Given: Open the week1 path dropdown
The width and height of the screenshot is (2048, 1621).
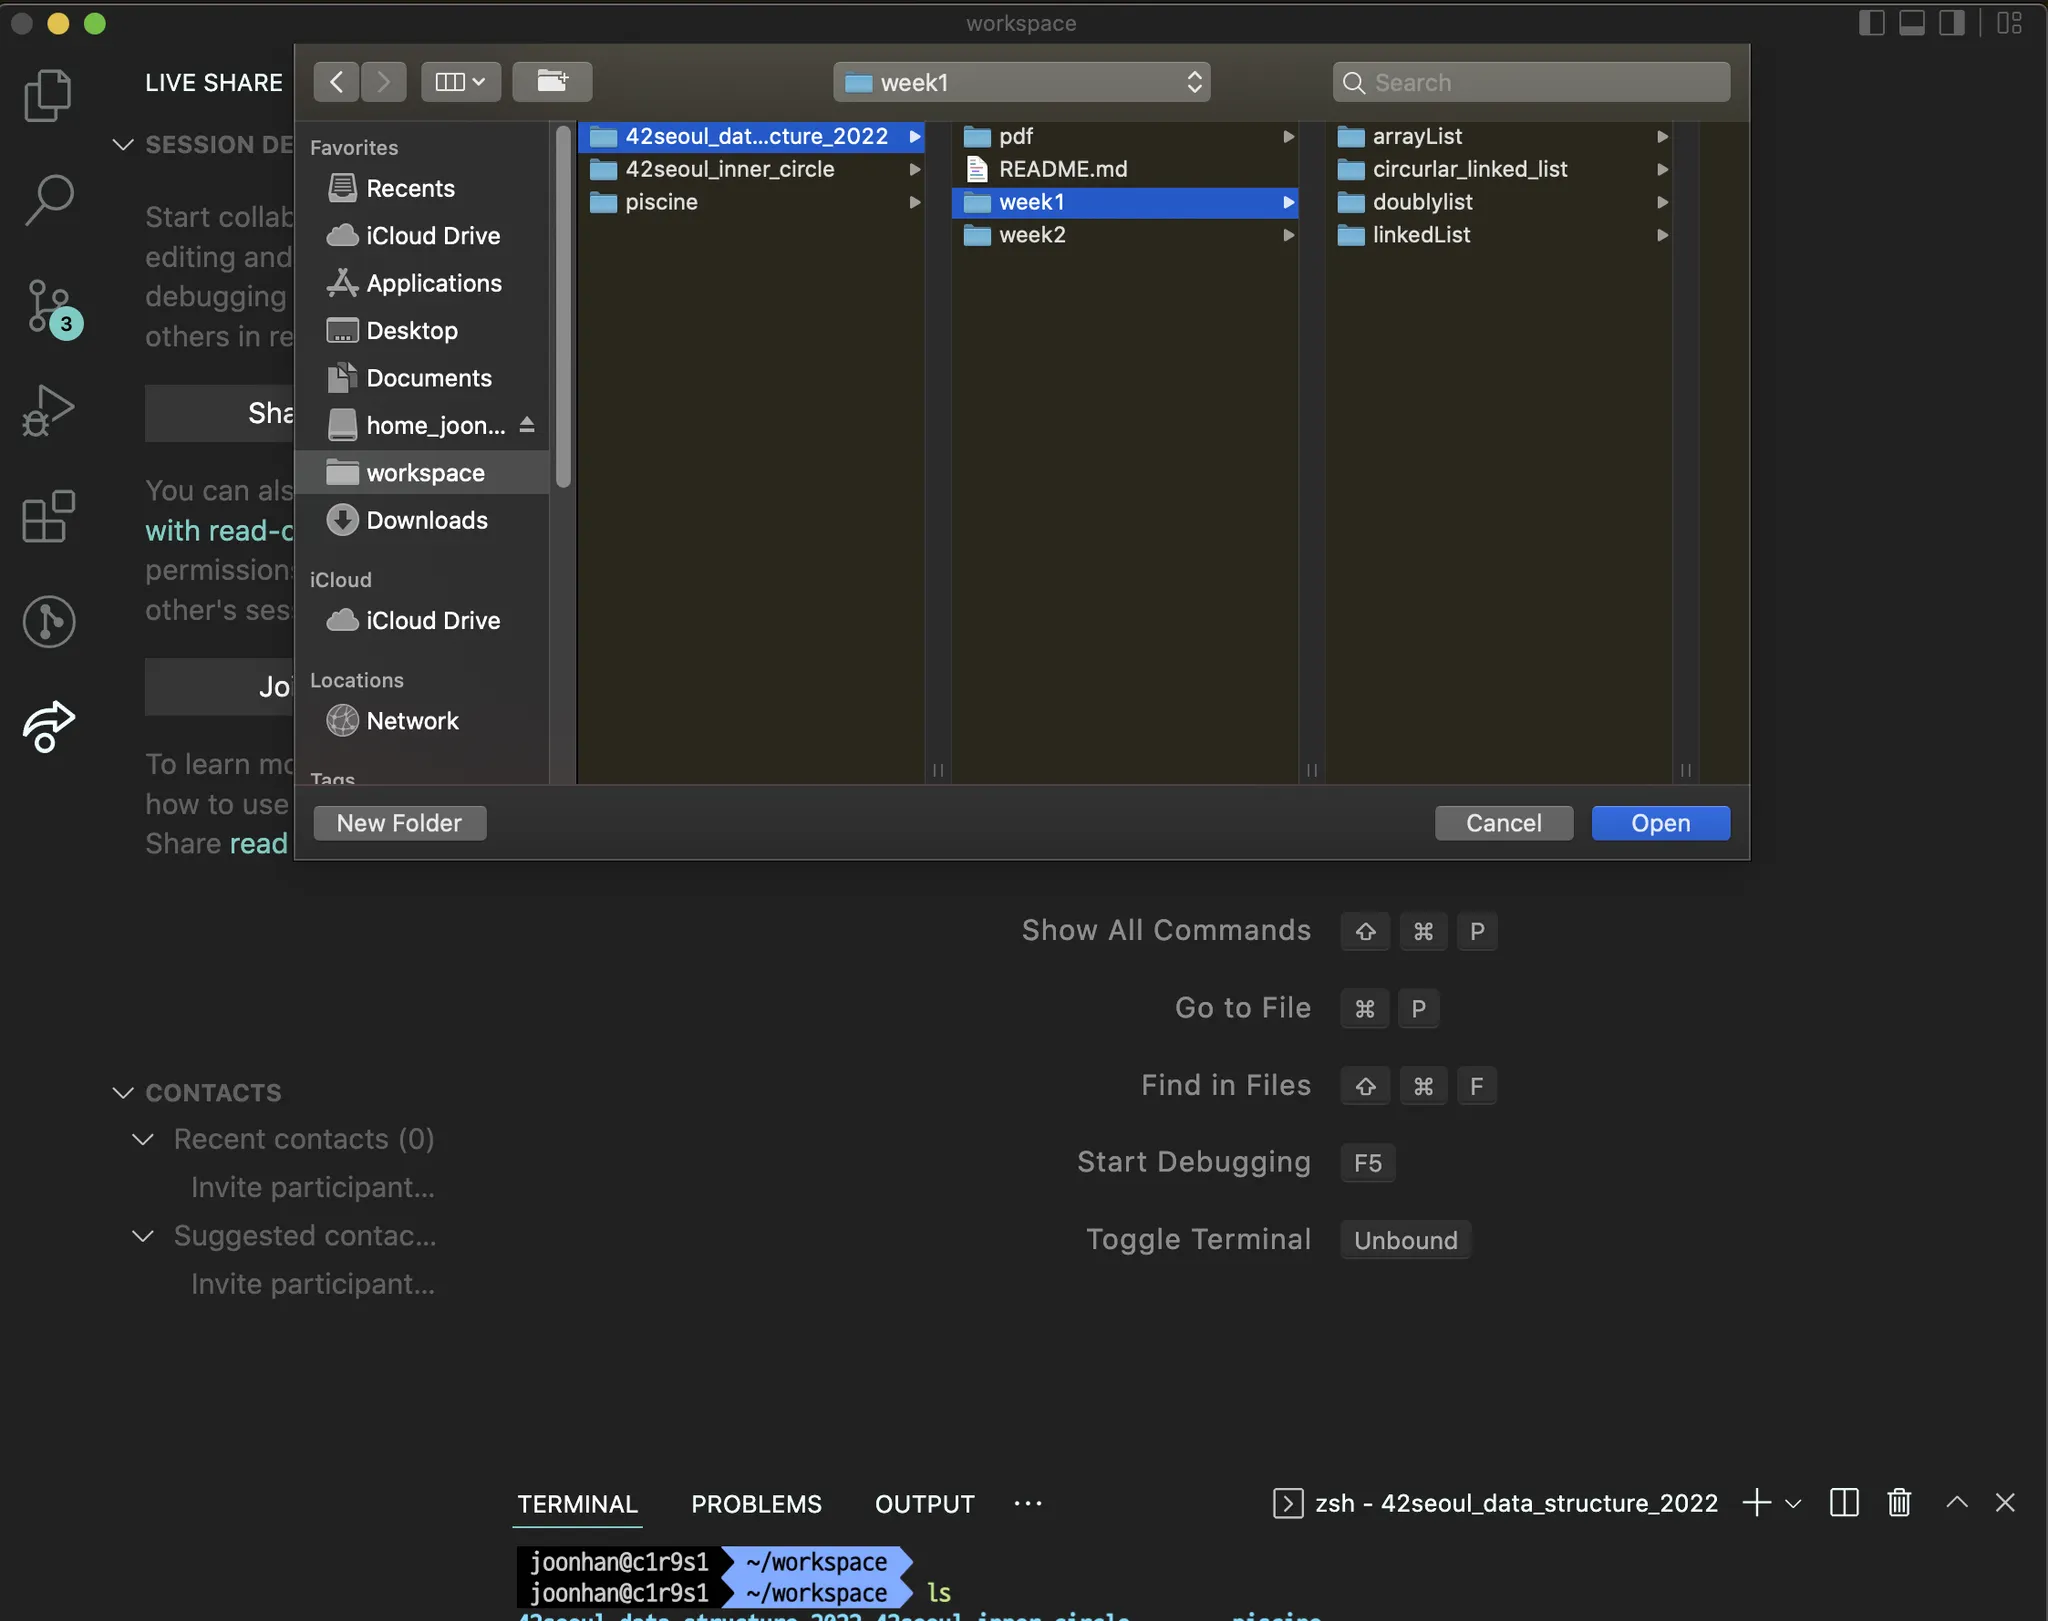Looking at the screenshot, I should coord(1021,82).
